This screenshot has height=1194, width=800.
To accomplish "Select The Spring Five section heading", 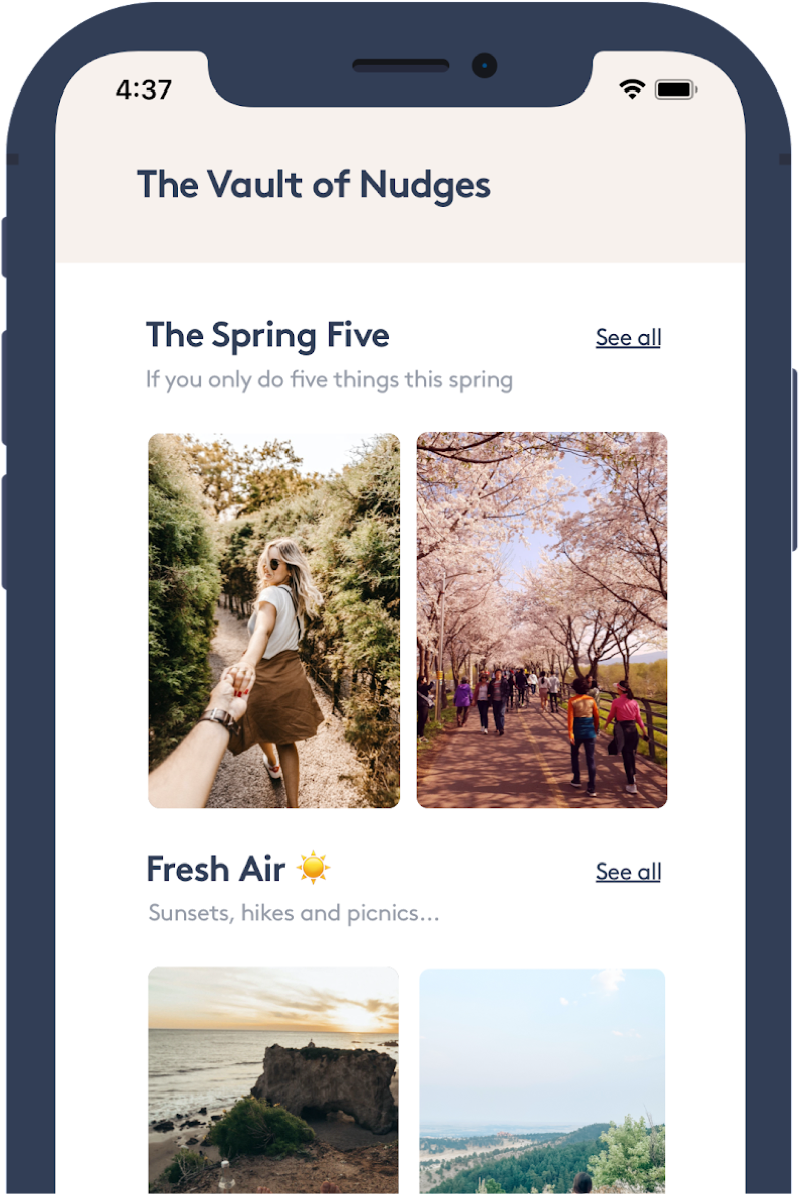I will point(268,336).
